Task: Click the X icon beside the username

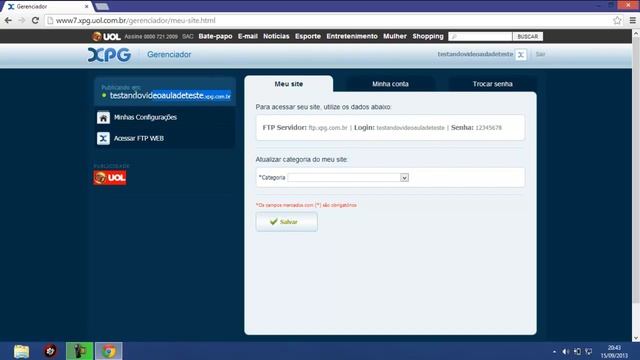Action: point(521,55)
